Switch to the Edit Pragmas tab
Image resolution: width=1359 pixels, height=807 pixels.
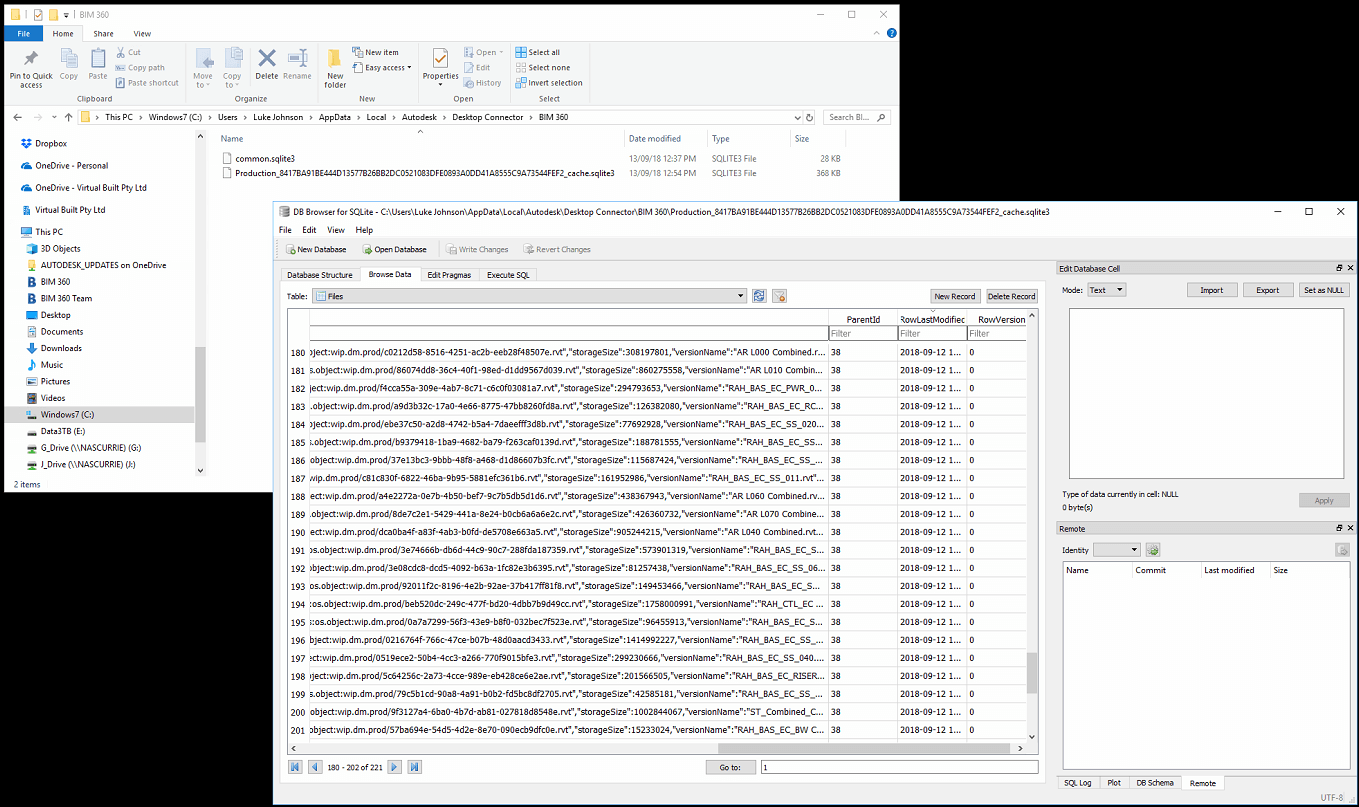coord(448,275)
